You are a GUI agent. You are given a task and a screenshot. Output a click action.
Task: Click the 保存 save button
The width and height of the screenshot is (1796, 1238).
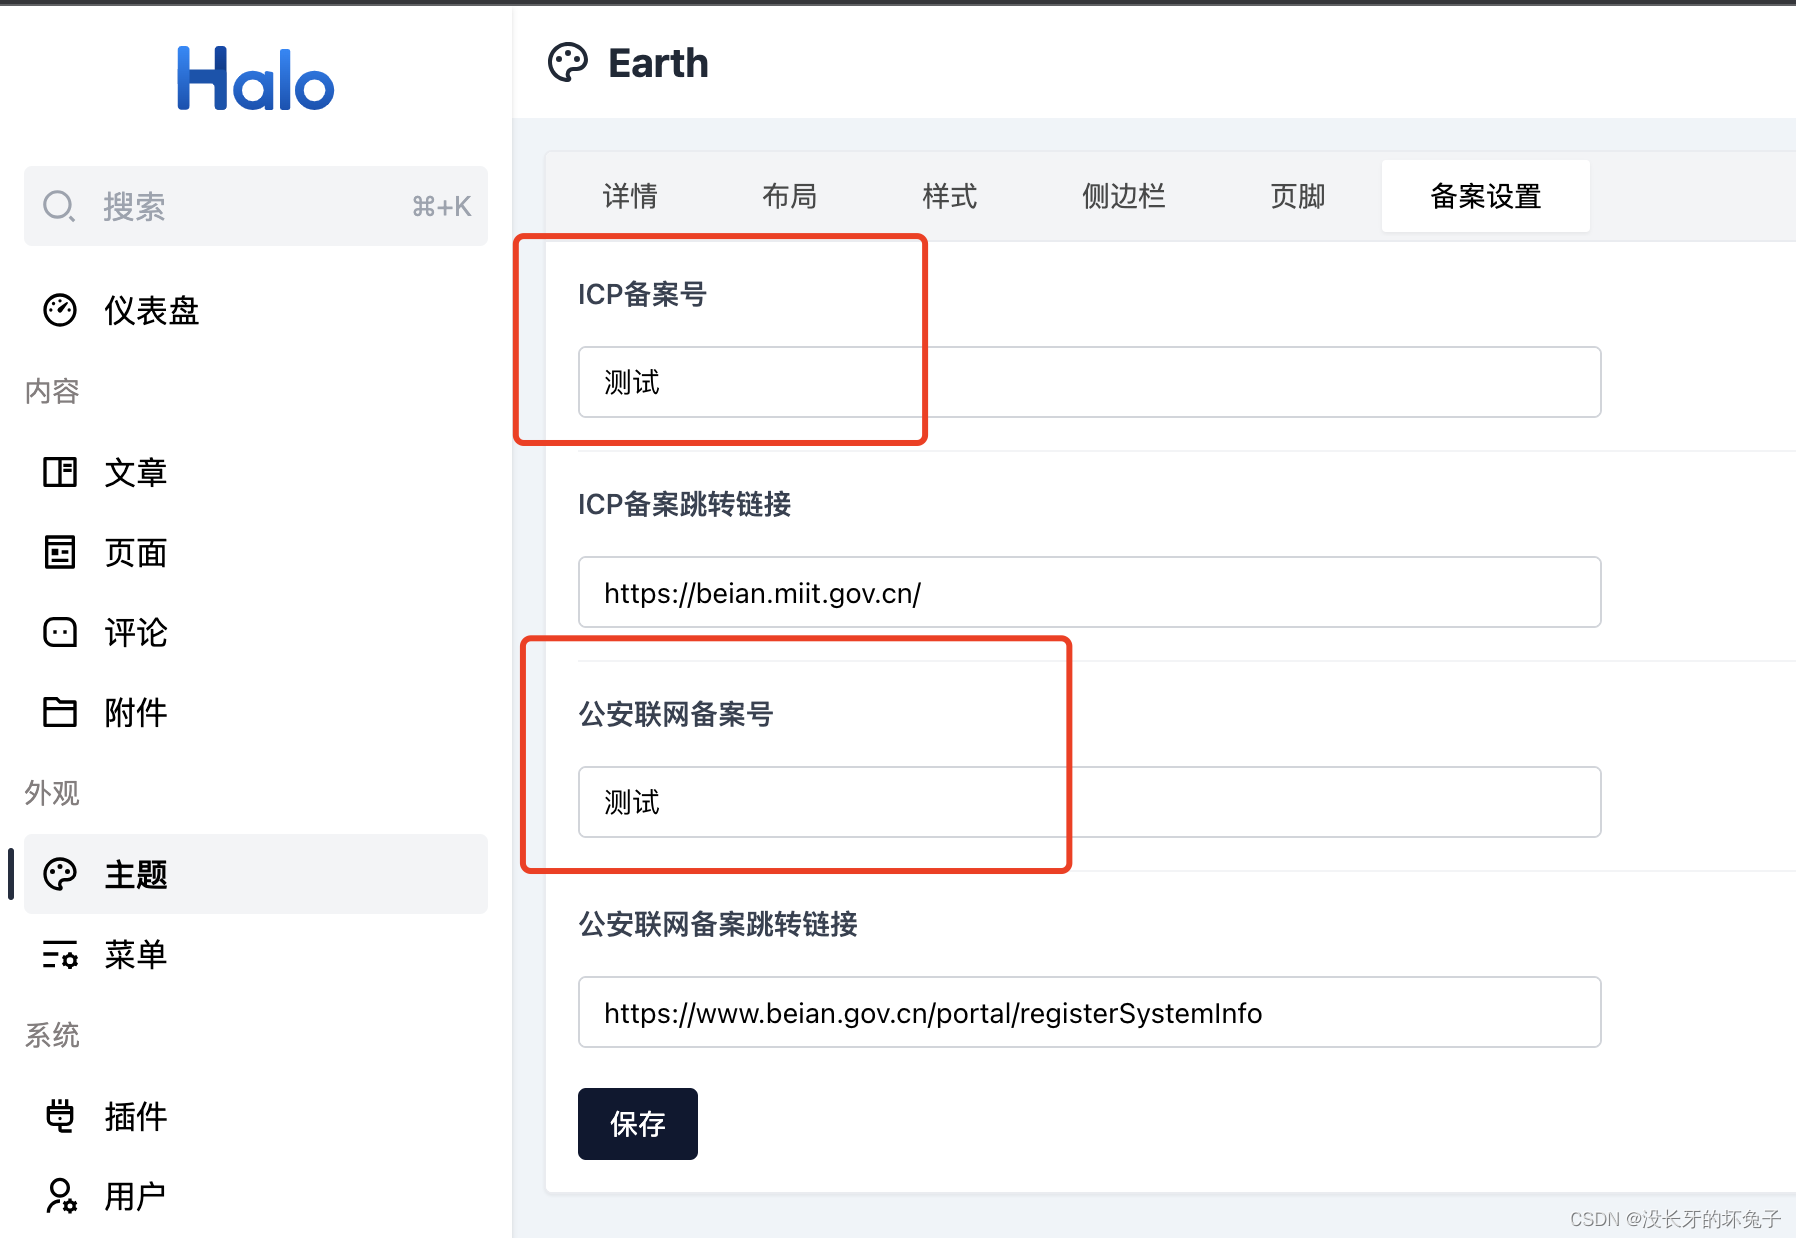coord(638,1124)
